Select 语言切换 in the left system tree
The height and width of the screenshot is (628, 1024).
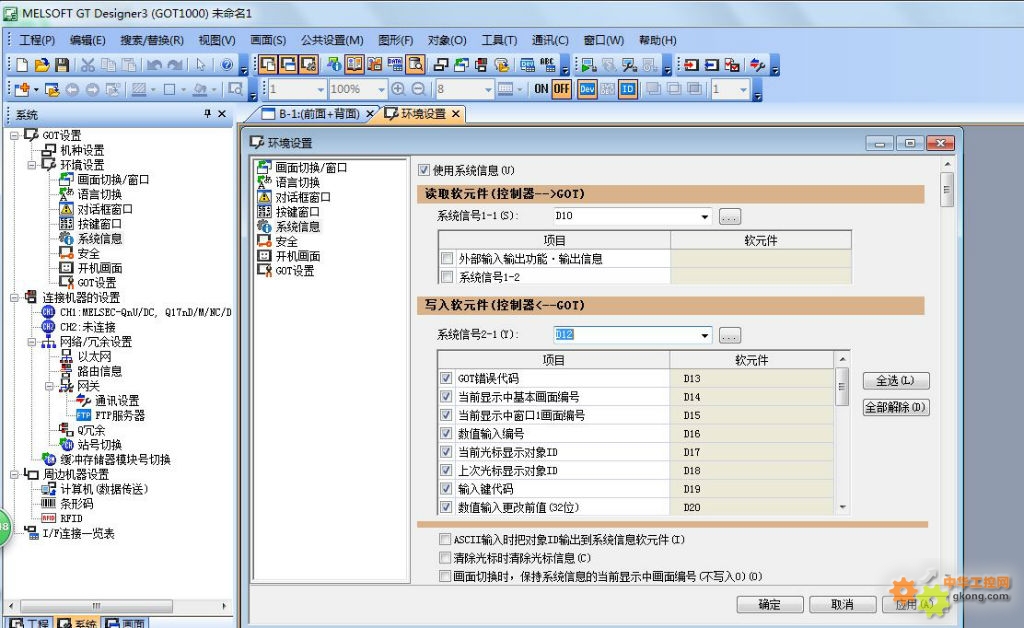pyautogui.click(x=99, y=195)
